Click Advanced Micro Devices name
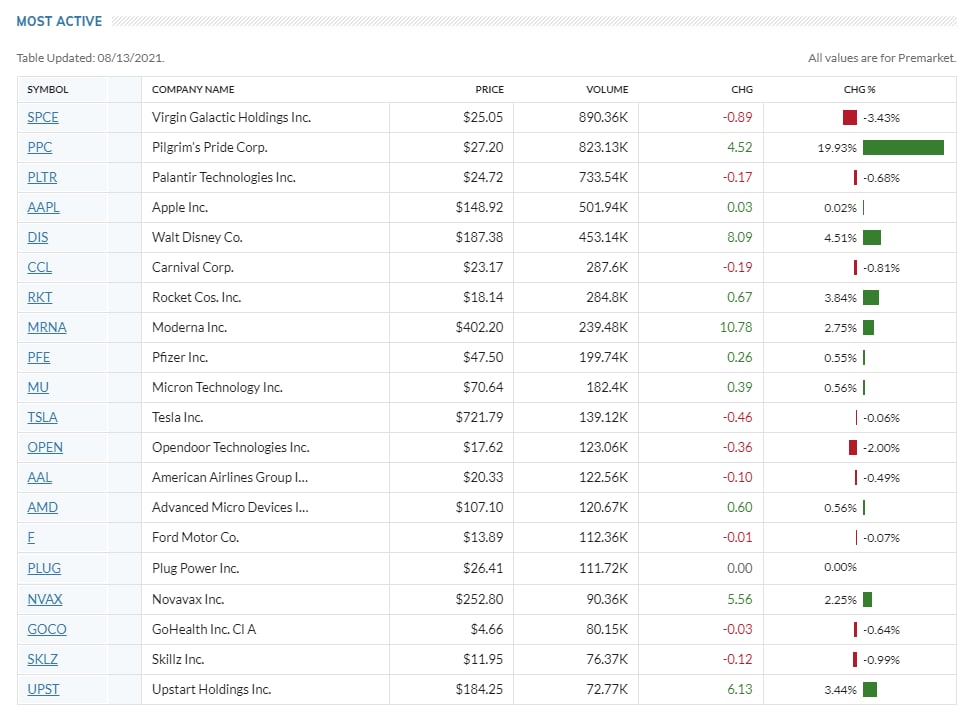968x717 pixels. click(230, 508)
